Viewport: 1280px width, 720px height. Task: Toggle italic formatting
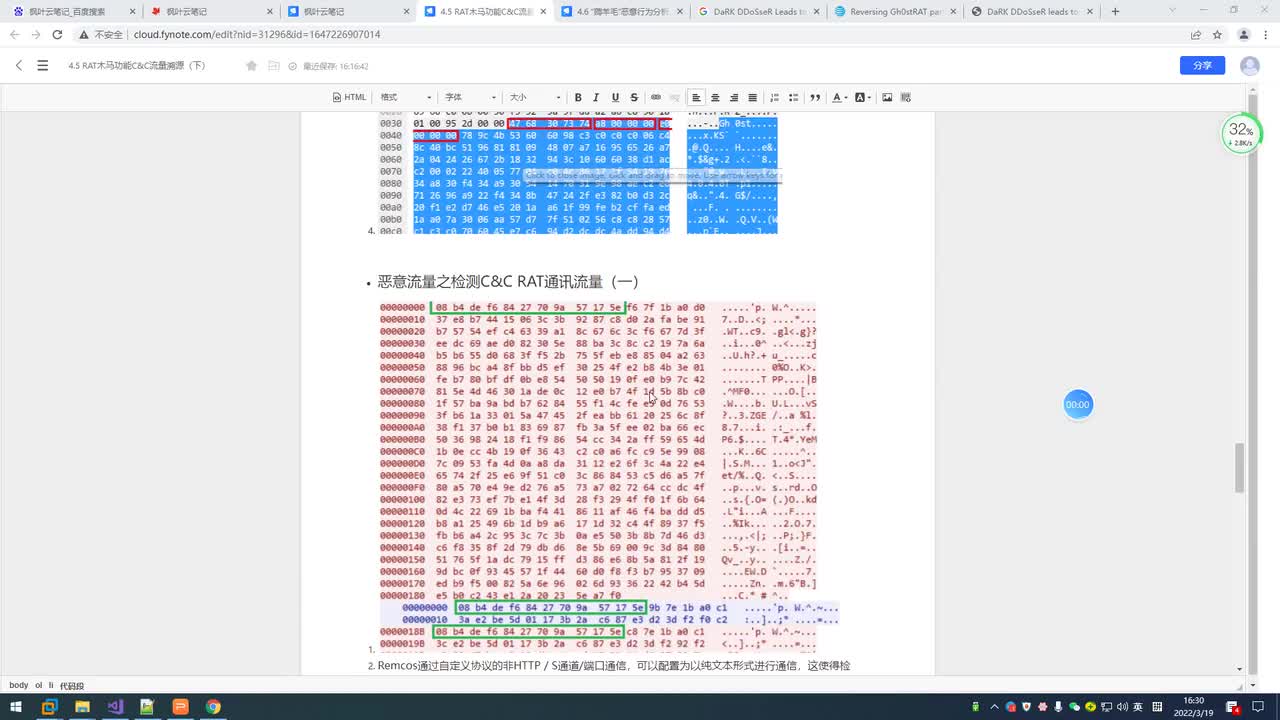coord(596,97)
